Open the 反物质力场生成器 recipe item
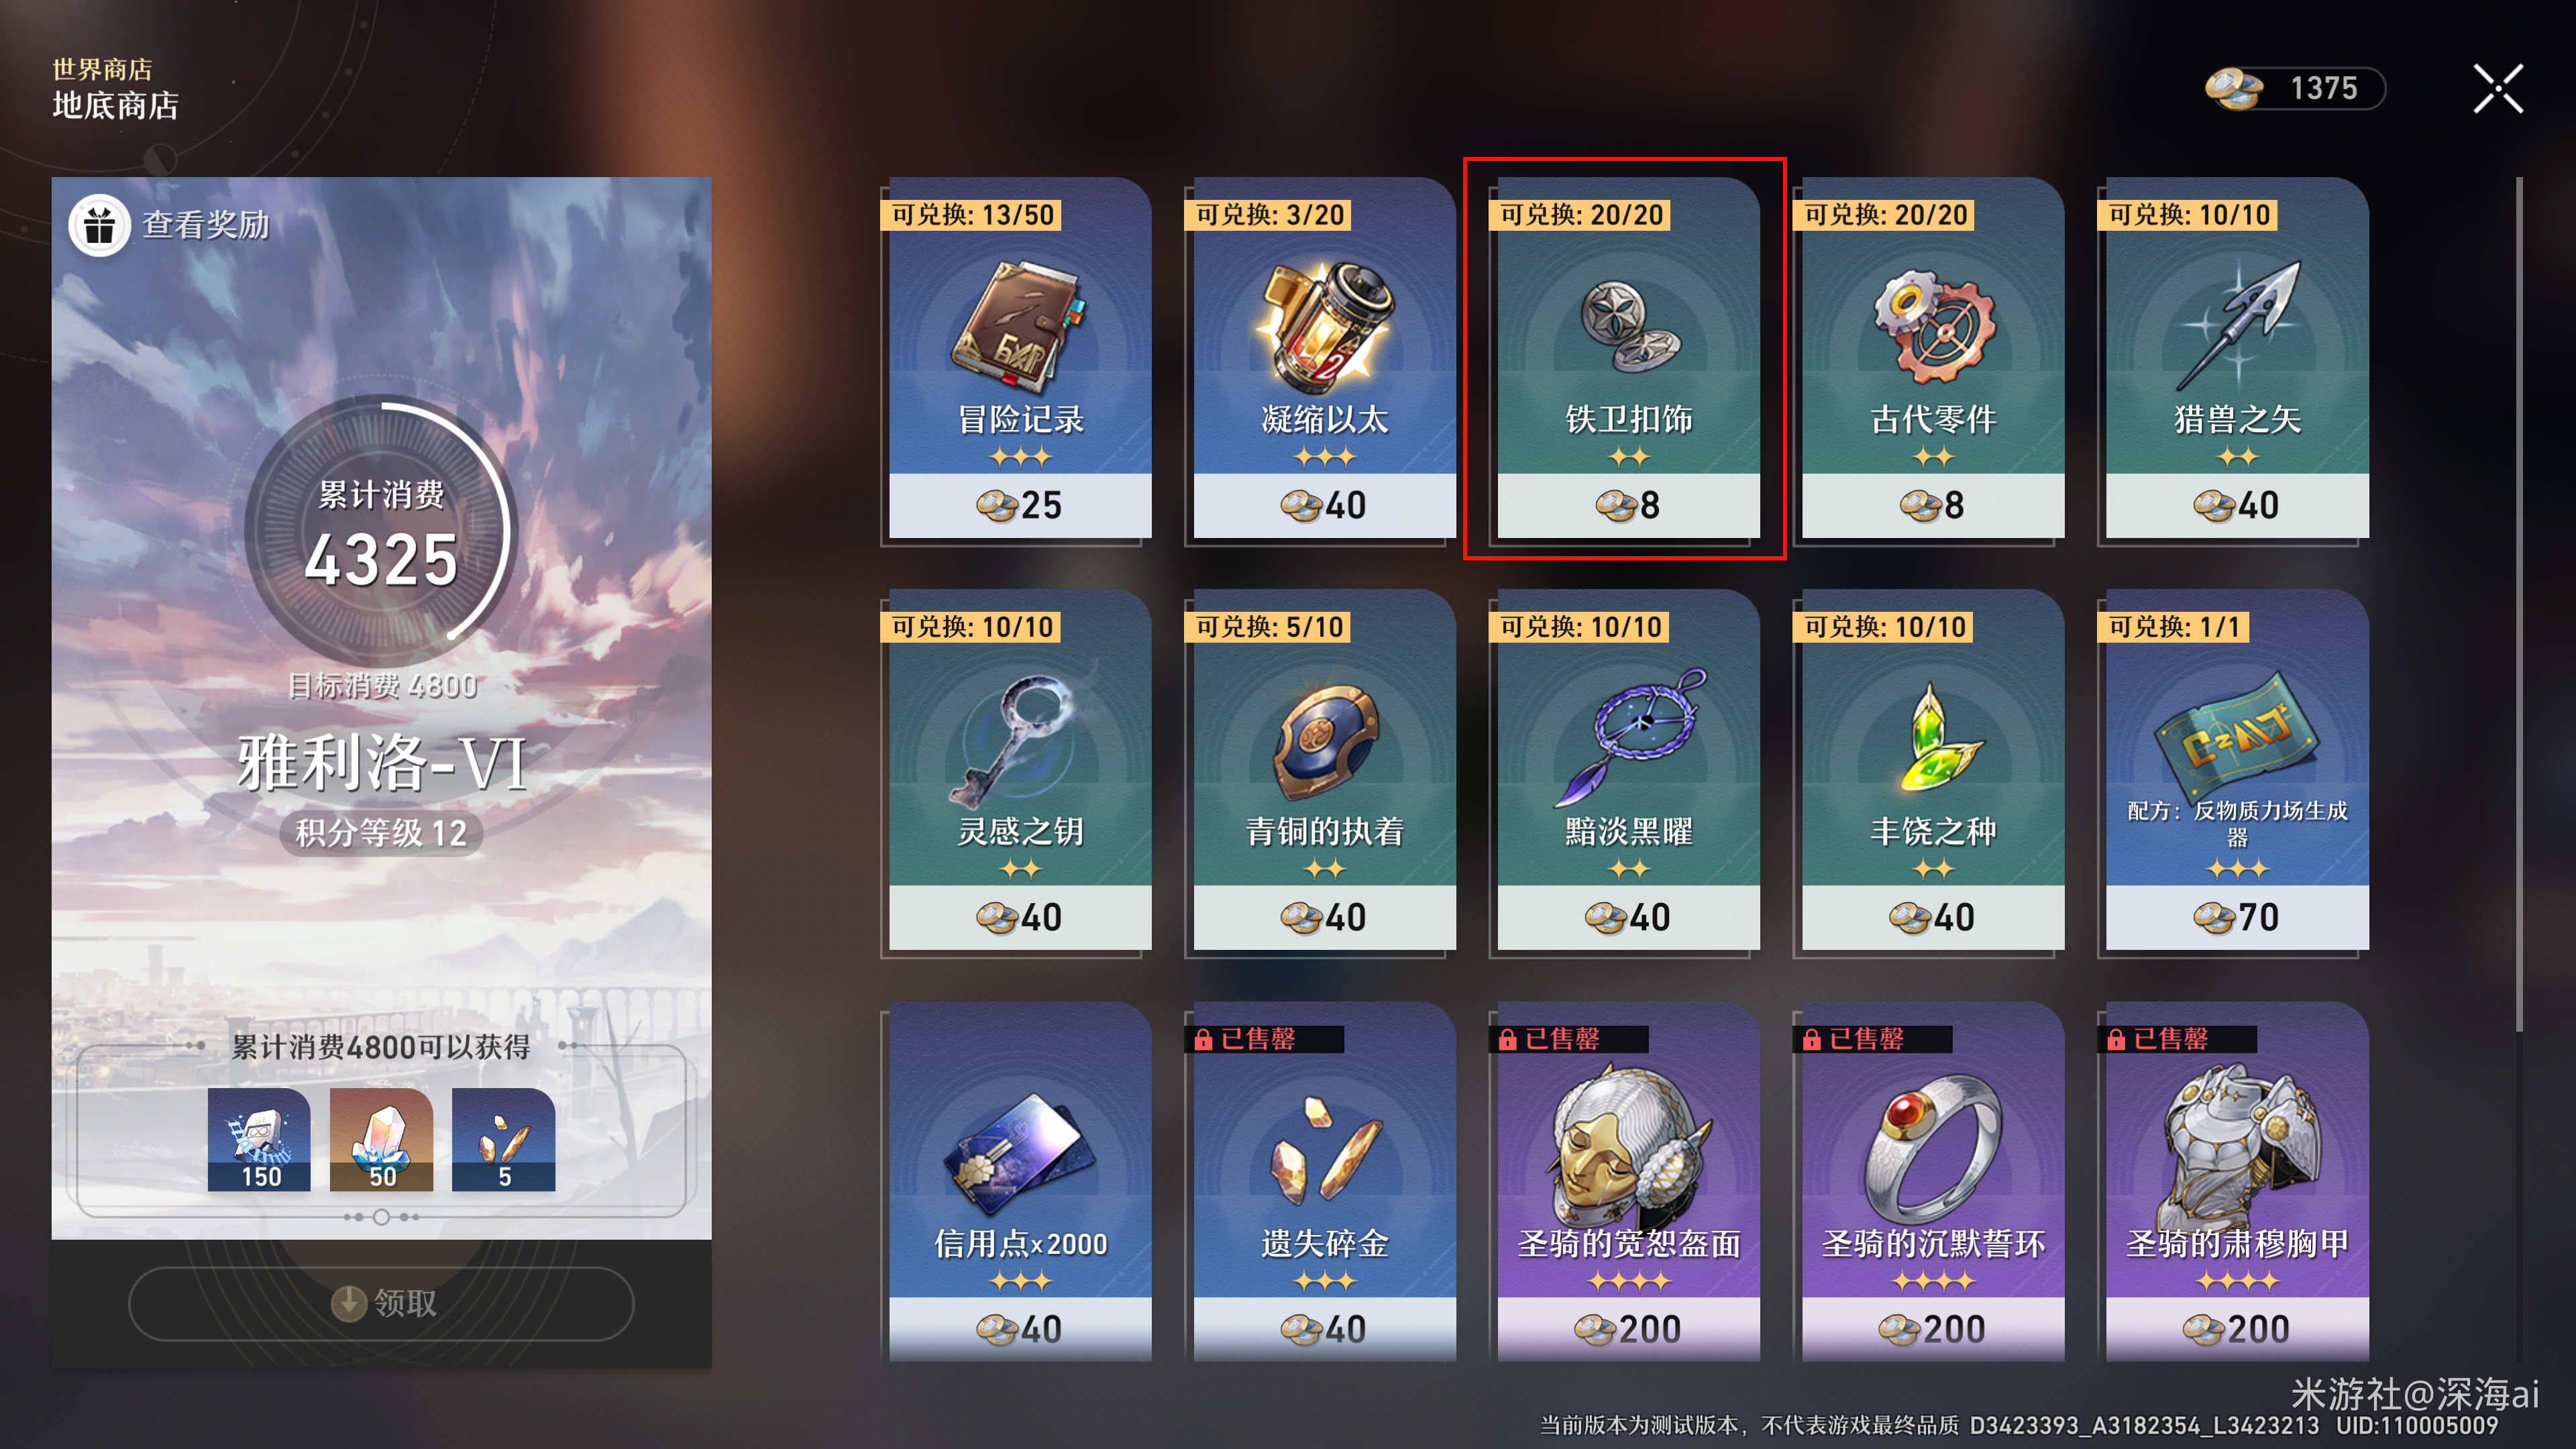This screenshot has height=1449, width=2576. click(2235, 771)
